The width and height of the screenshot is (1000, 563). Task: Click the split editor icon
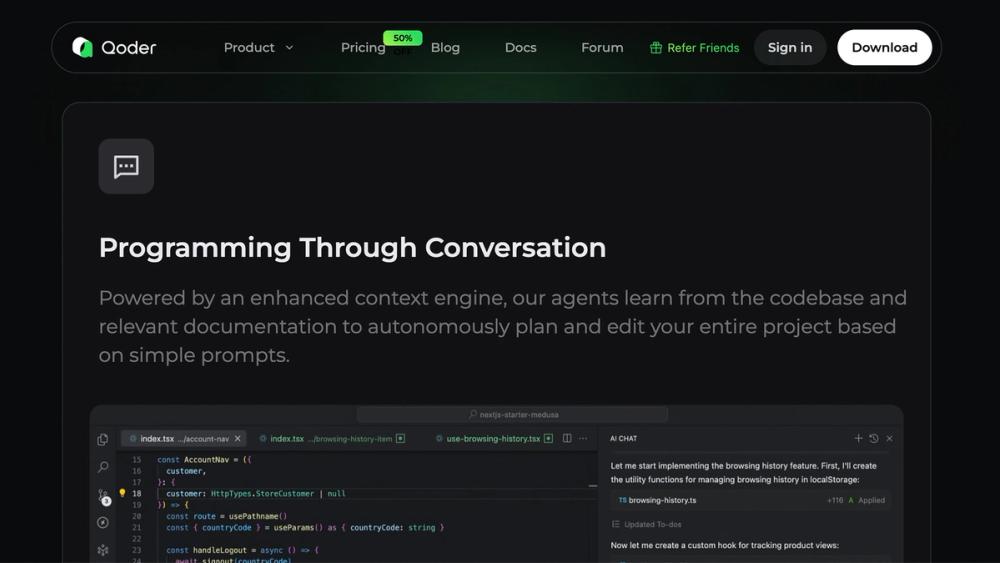(567, 438)
